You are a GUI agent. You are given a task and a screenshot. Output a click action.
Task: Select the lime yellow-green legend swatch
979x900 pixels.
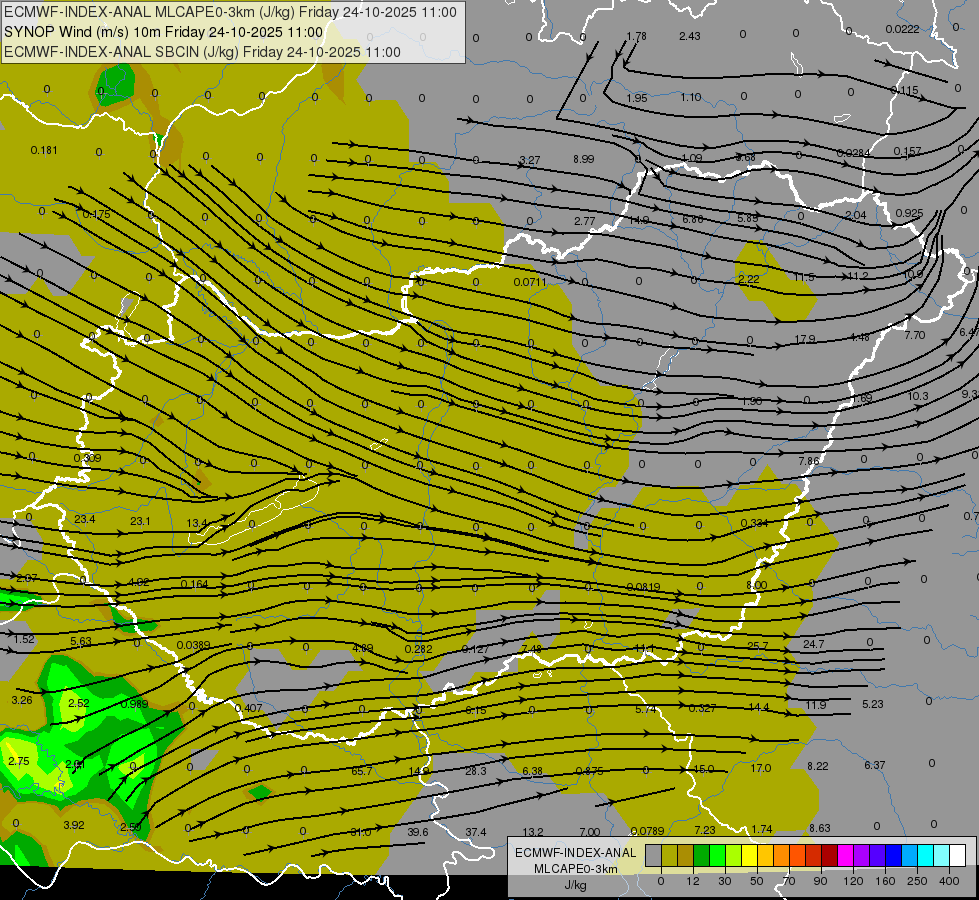point(734,855)
